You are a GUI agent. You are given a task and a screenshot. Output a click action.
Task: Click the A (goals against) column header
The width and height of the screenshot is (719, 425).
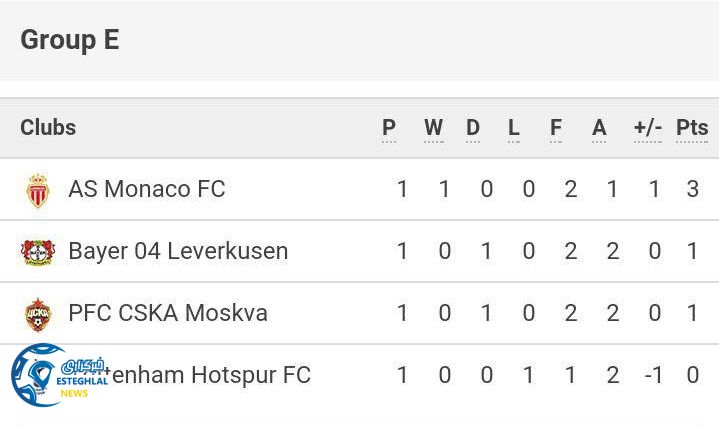click(x=599, y=128)
